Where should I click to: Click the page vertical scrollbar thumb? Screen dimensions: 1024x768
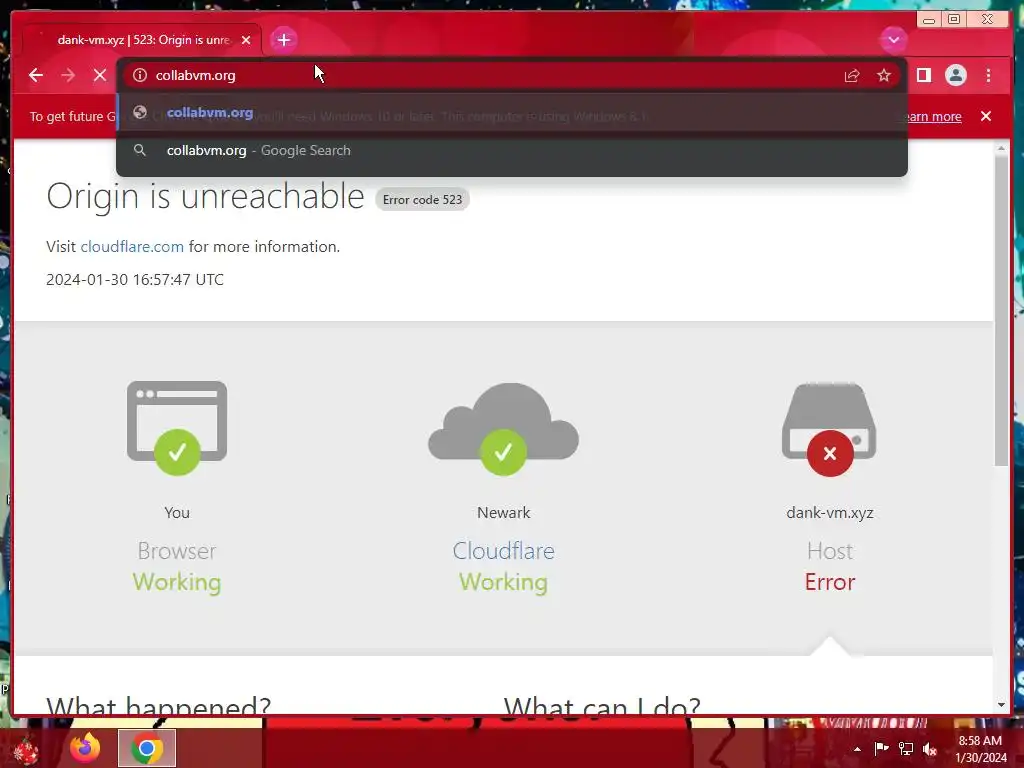coord(1001,312)
